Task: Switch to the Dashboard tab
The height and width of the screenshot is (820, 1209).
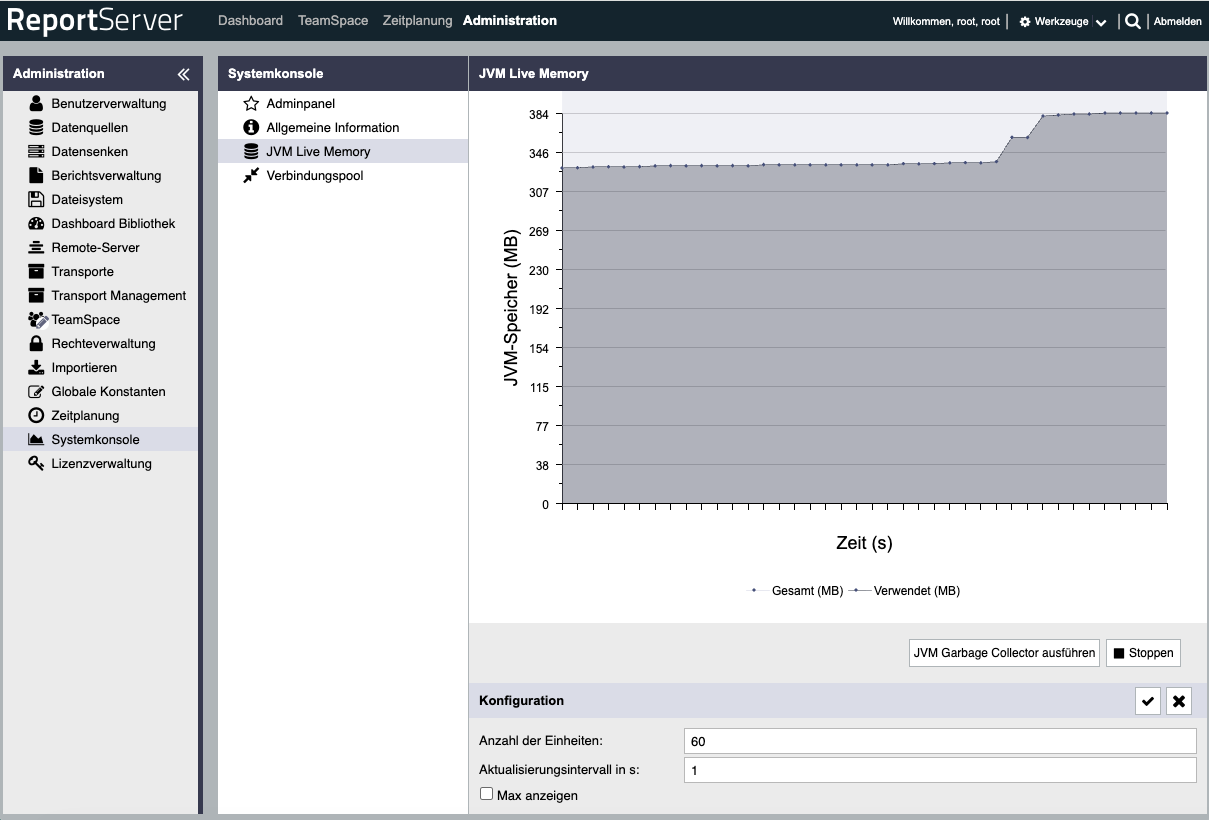Action: tap(250, 20)
